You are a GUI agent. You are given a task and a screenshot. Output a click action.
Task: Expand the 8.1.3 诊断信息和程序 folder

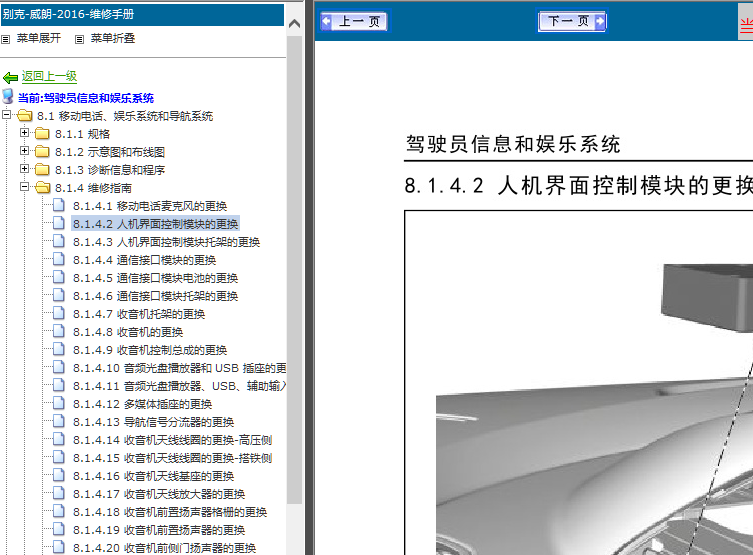coord(24,169)
